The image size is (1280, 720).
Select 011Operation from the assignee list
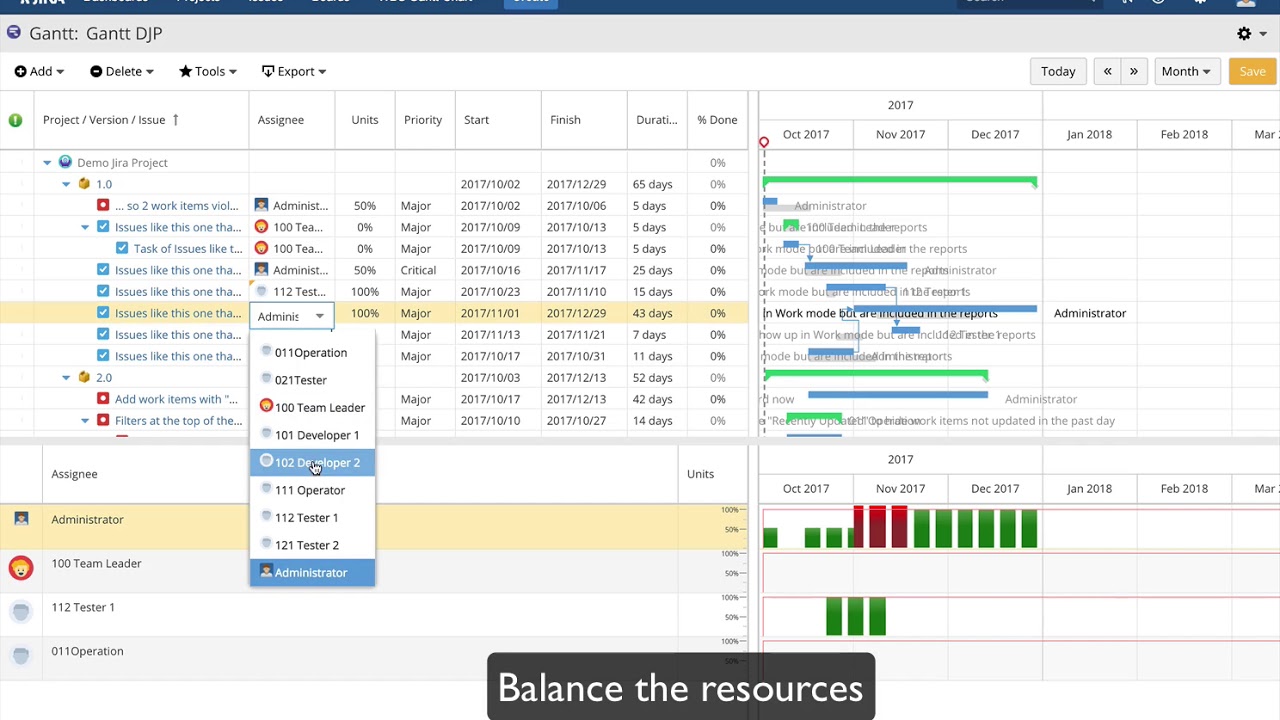(312, 352)
